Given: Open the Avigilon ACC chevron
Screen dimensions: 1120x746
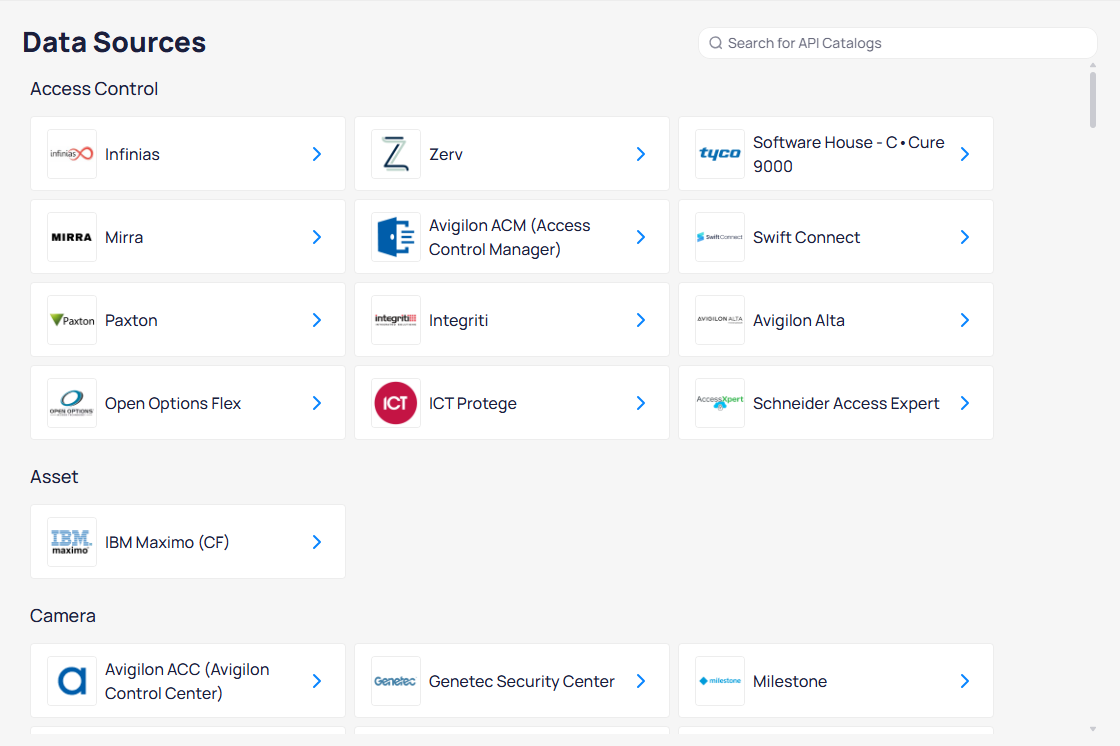Looking at the screenshot, I should [x=317, y=681].
